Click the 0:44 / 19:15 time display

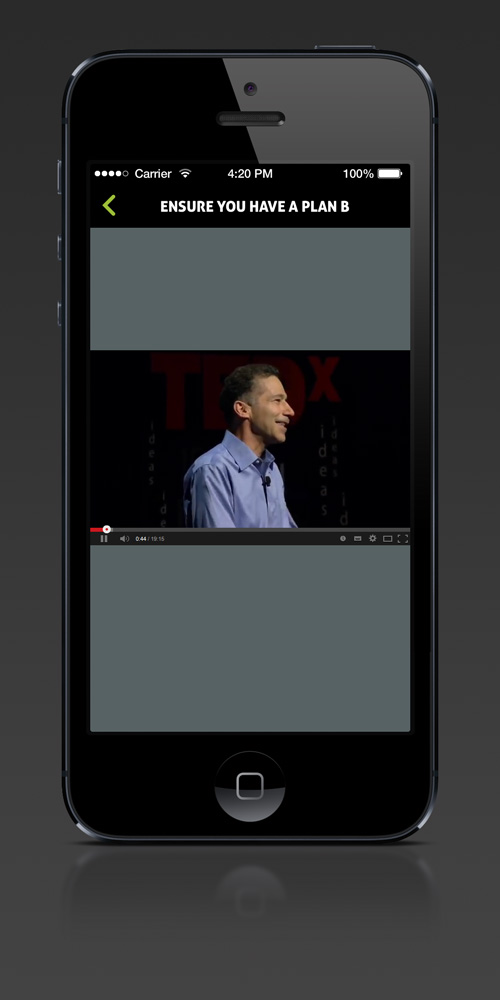click(x=150, y=539)
